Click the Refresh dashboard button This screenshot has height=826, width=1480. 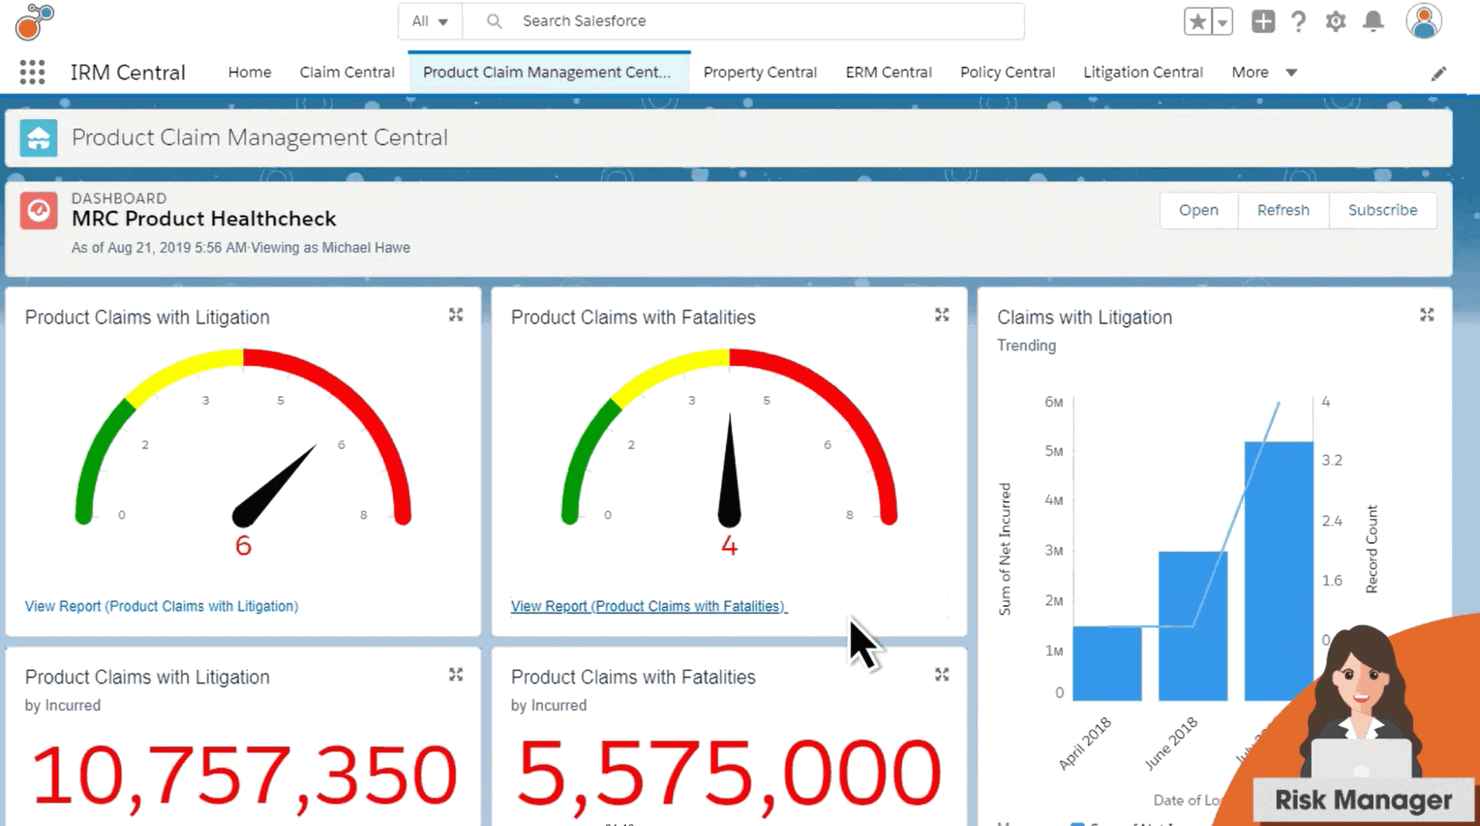pos(1283,210)
